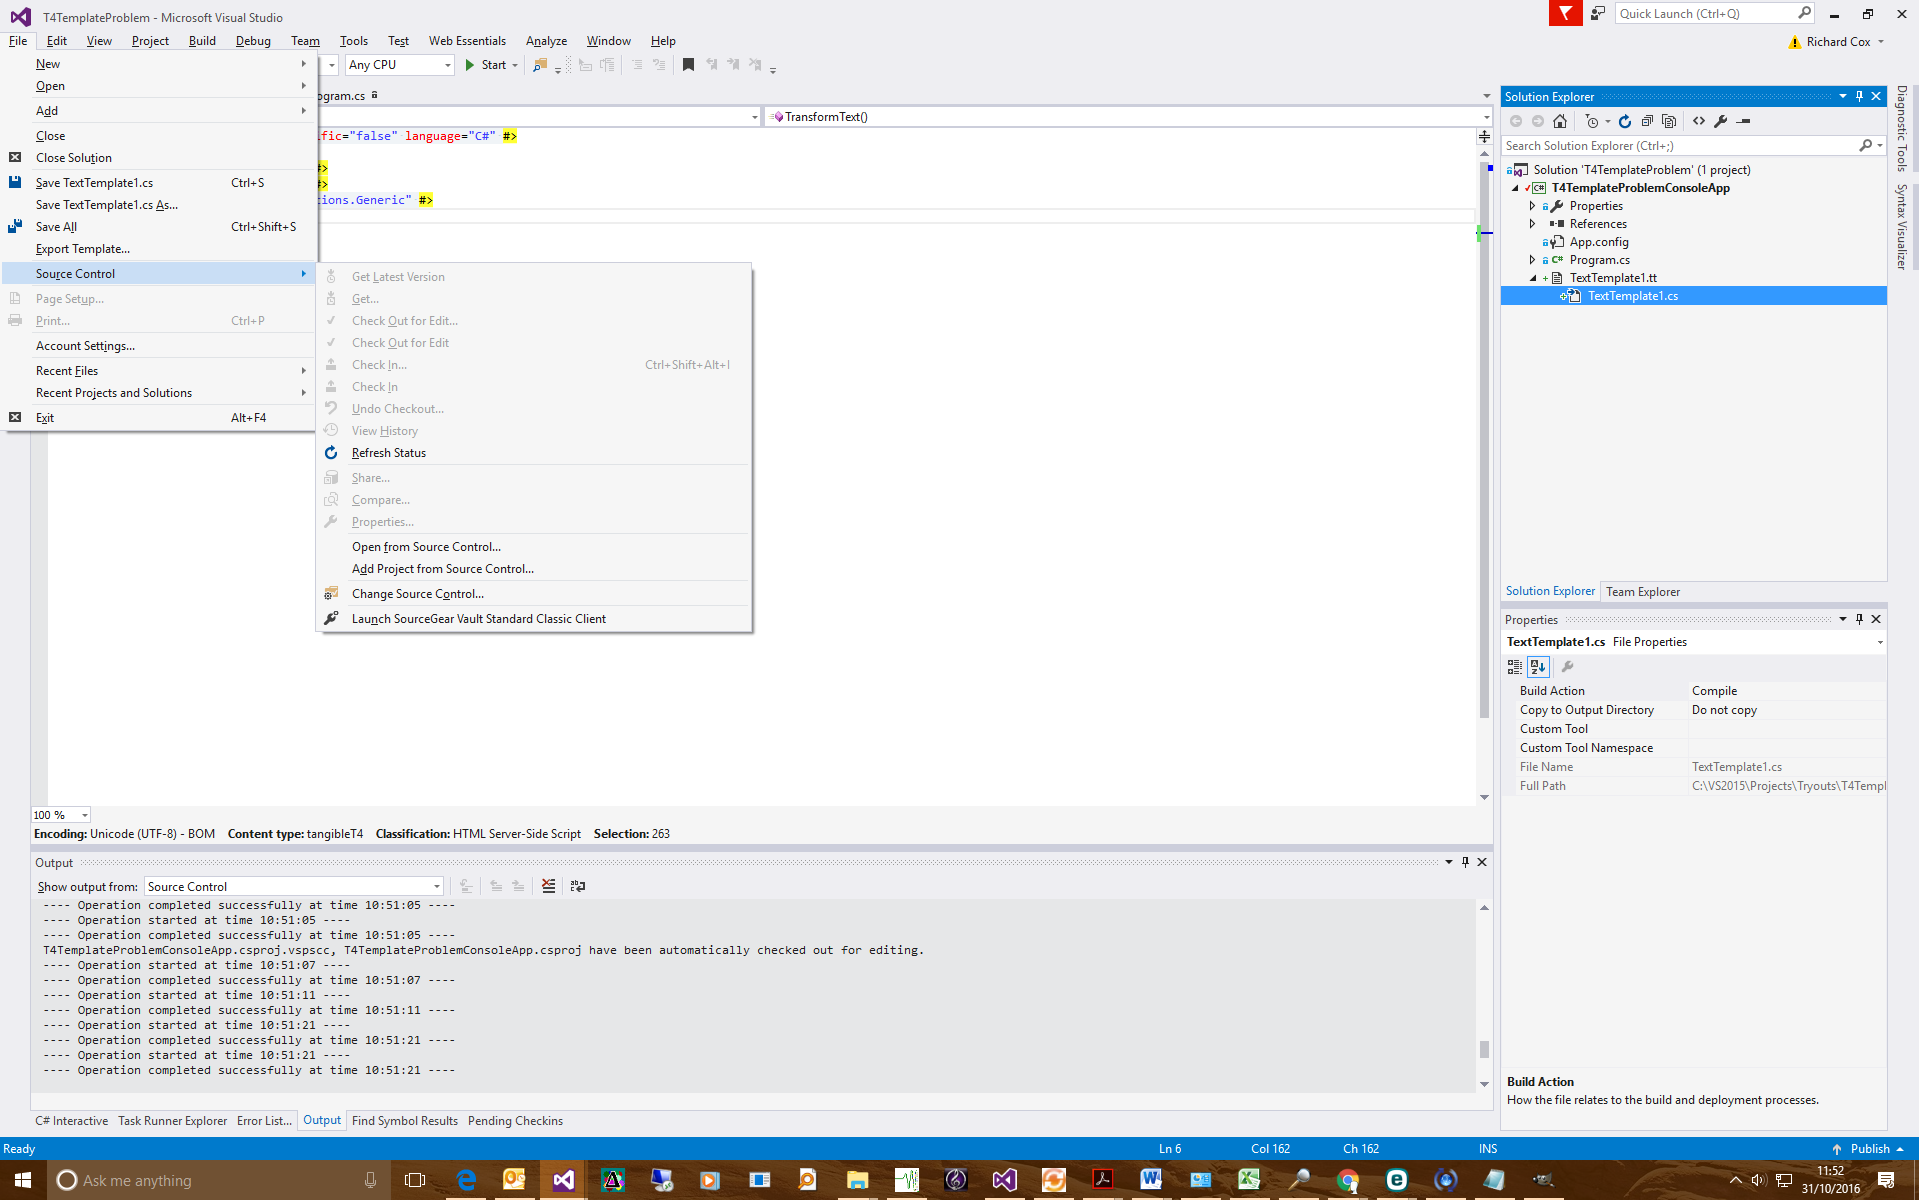Click Refresh Status in Source Control submenu
This screenshot has height=1200, width=1919.
[x=389, y=453]
